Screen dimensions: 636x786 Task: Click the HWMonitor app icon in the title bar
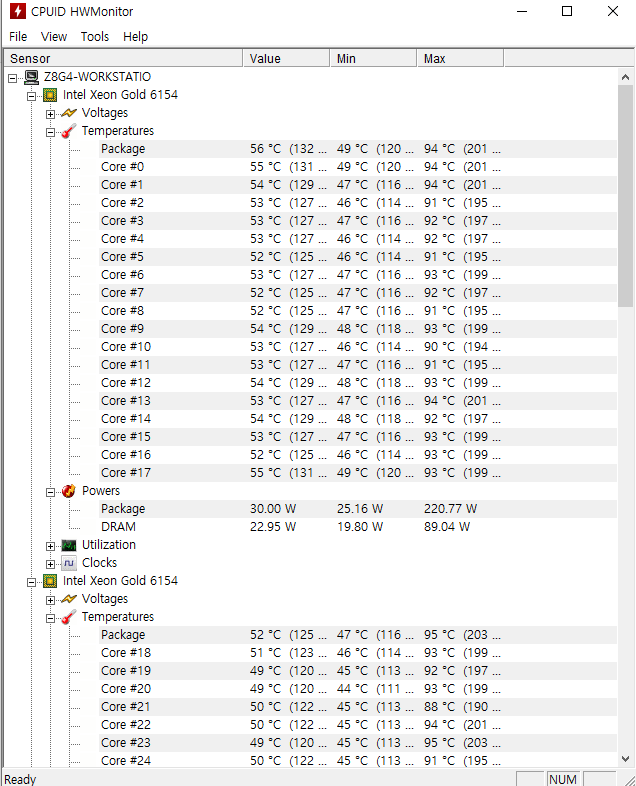[x=18, y=11]
